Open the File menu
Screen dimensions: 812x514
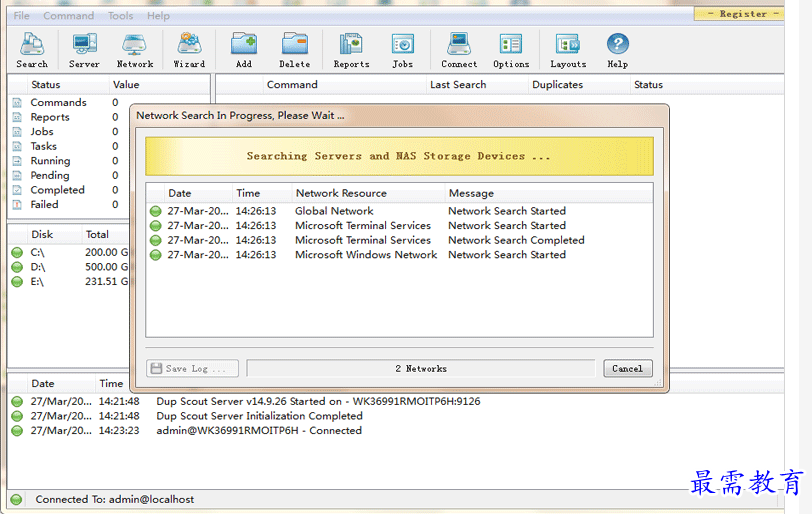pyautogui.click(x=21, y=16)
